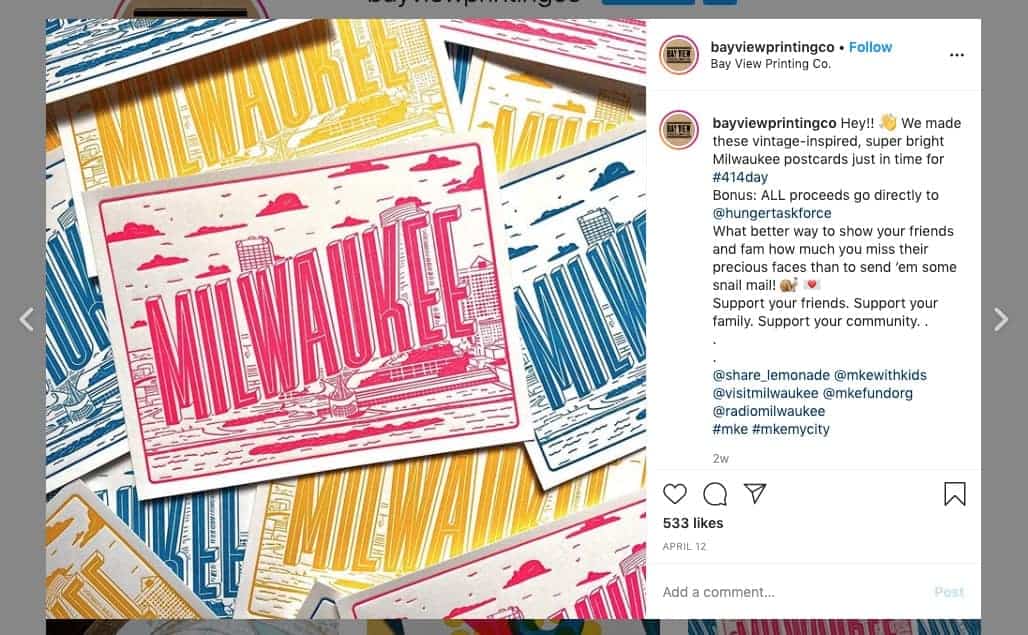This screenshot has width=1028, height=635.
Task: Share post with paper plane icon
Action: click(755, 493)
